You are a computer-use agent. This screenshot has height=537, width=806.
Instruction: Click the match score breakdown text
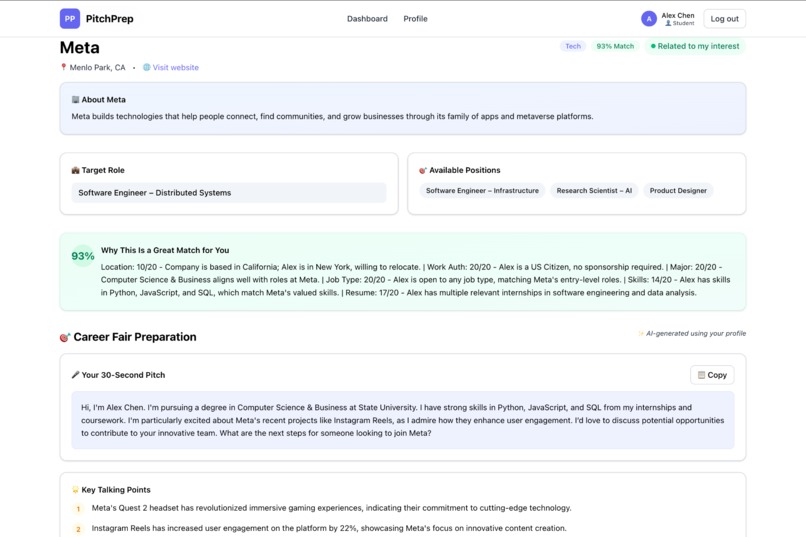click(415, 280)
